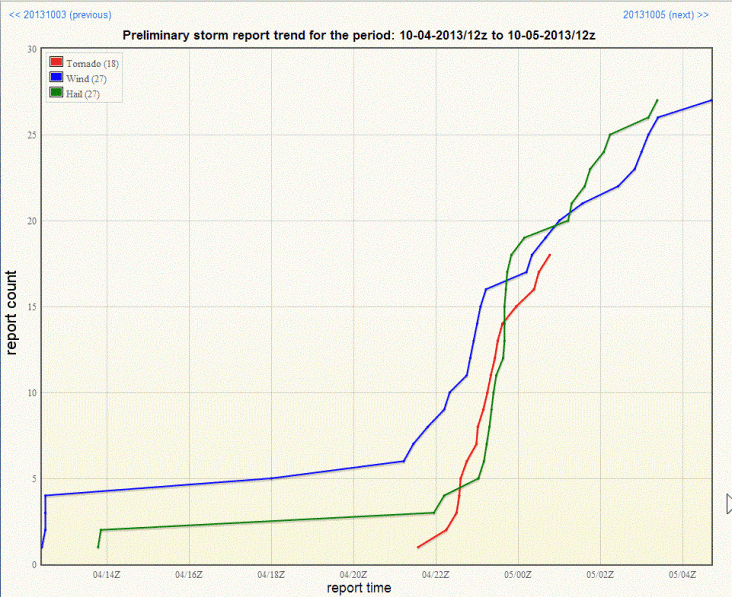Viewport: 732px width, 597px height.
Task: Click the chart title text
Action: click(x=359, y=35)
